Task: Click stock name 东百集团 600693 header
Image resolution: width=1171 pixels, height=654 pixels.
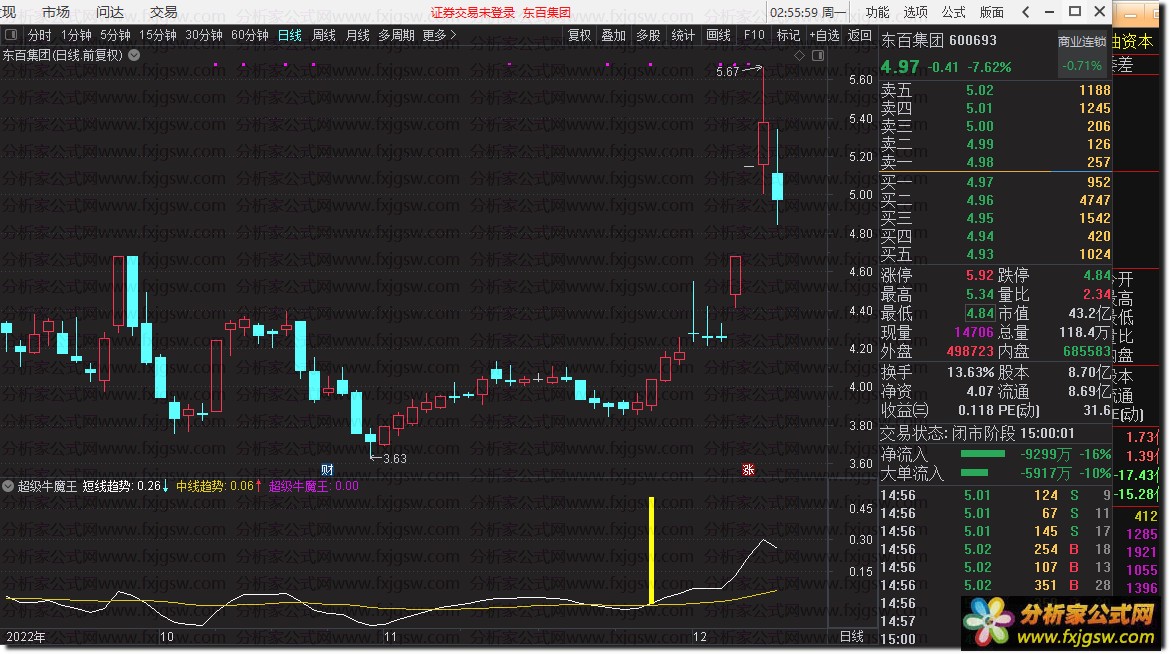Action: (x=939, y=40)
